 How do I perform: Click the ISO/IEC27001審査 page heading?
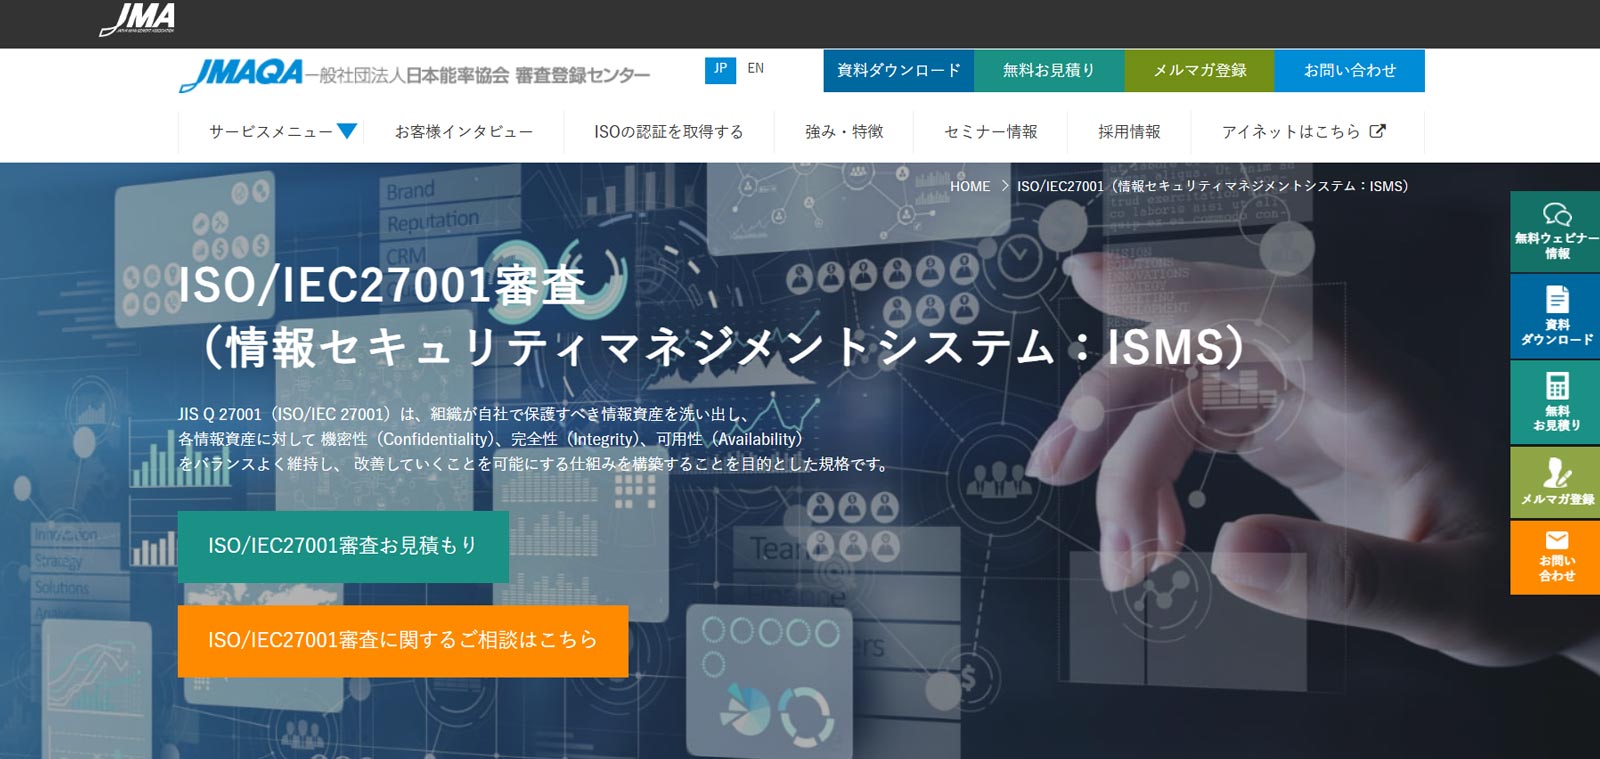(382, 285)
